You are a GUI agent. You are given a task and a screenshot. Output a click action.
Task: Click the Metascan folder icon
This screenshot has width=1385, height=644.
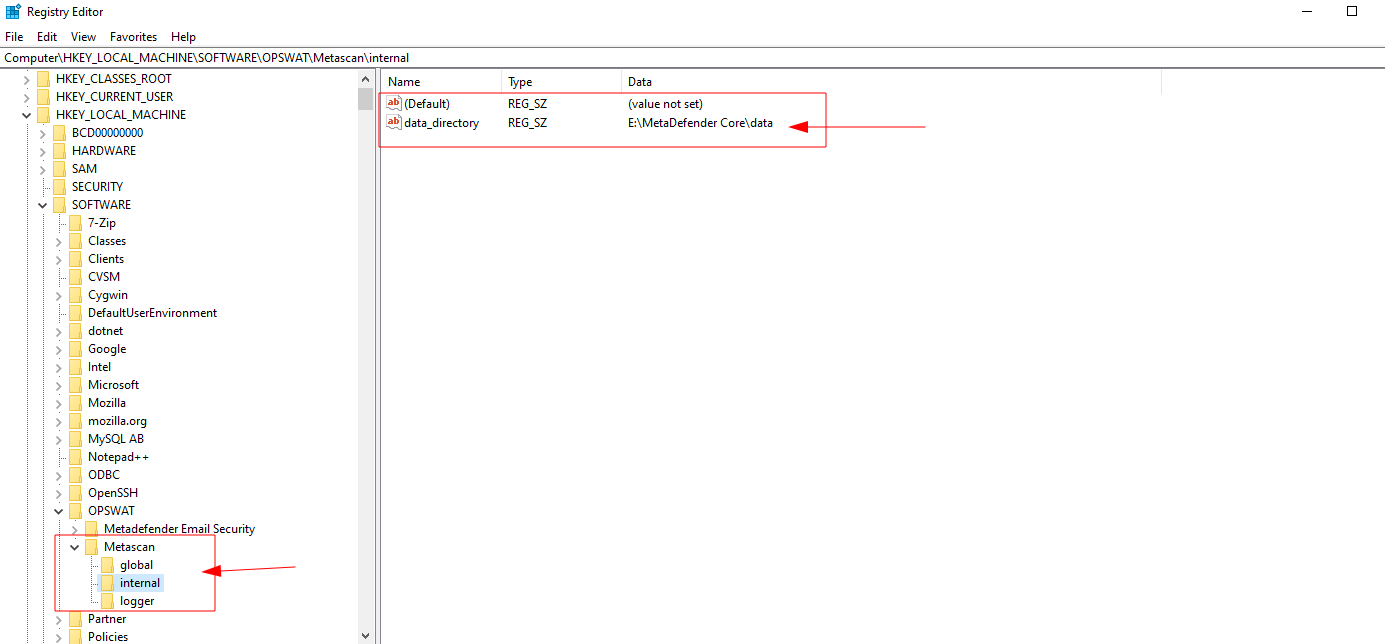[91, 547]
